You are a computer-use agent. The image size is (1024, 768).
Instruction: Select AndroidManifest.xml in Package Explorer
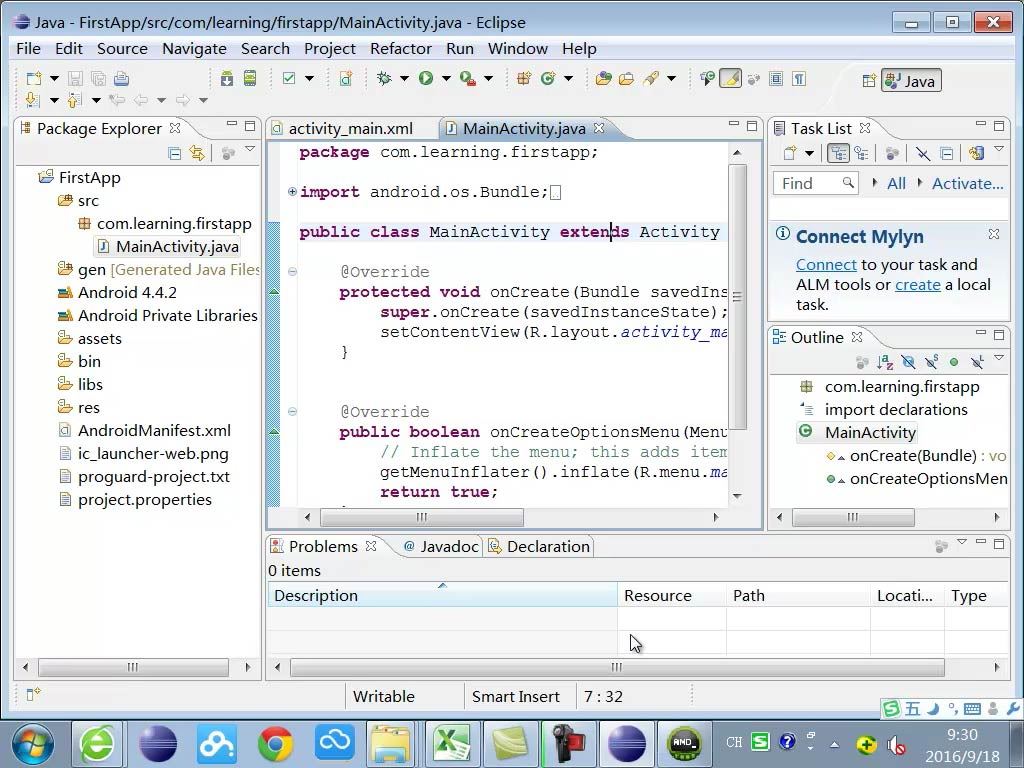coord(154,430)
